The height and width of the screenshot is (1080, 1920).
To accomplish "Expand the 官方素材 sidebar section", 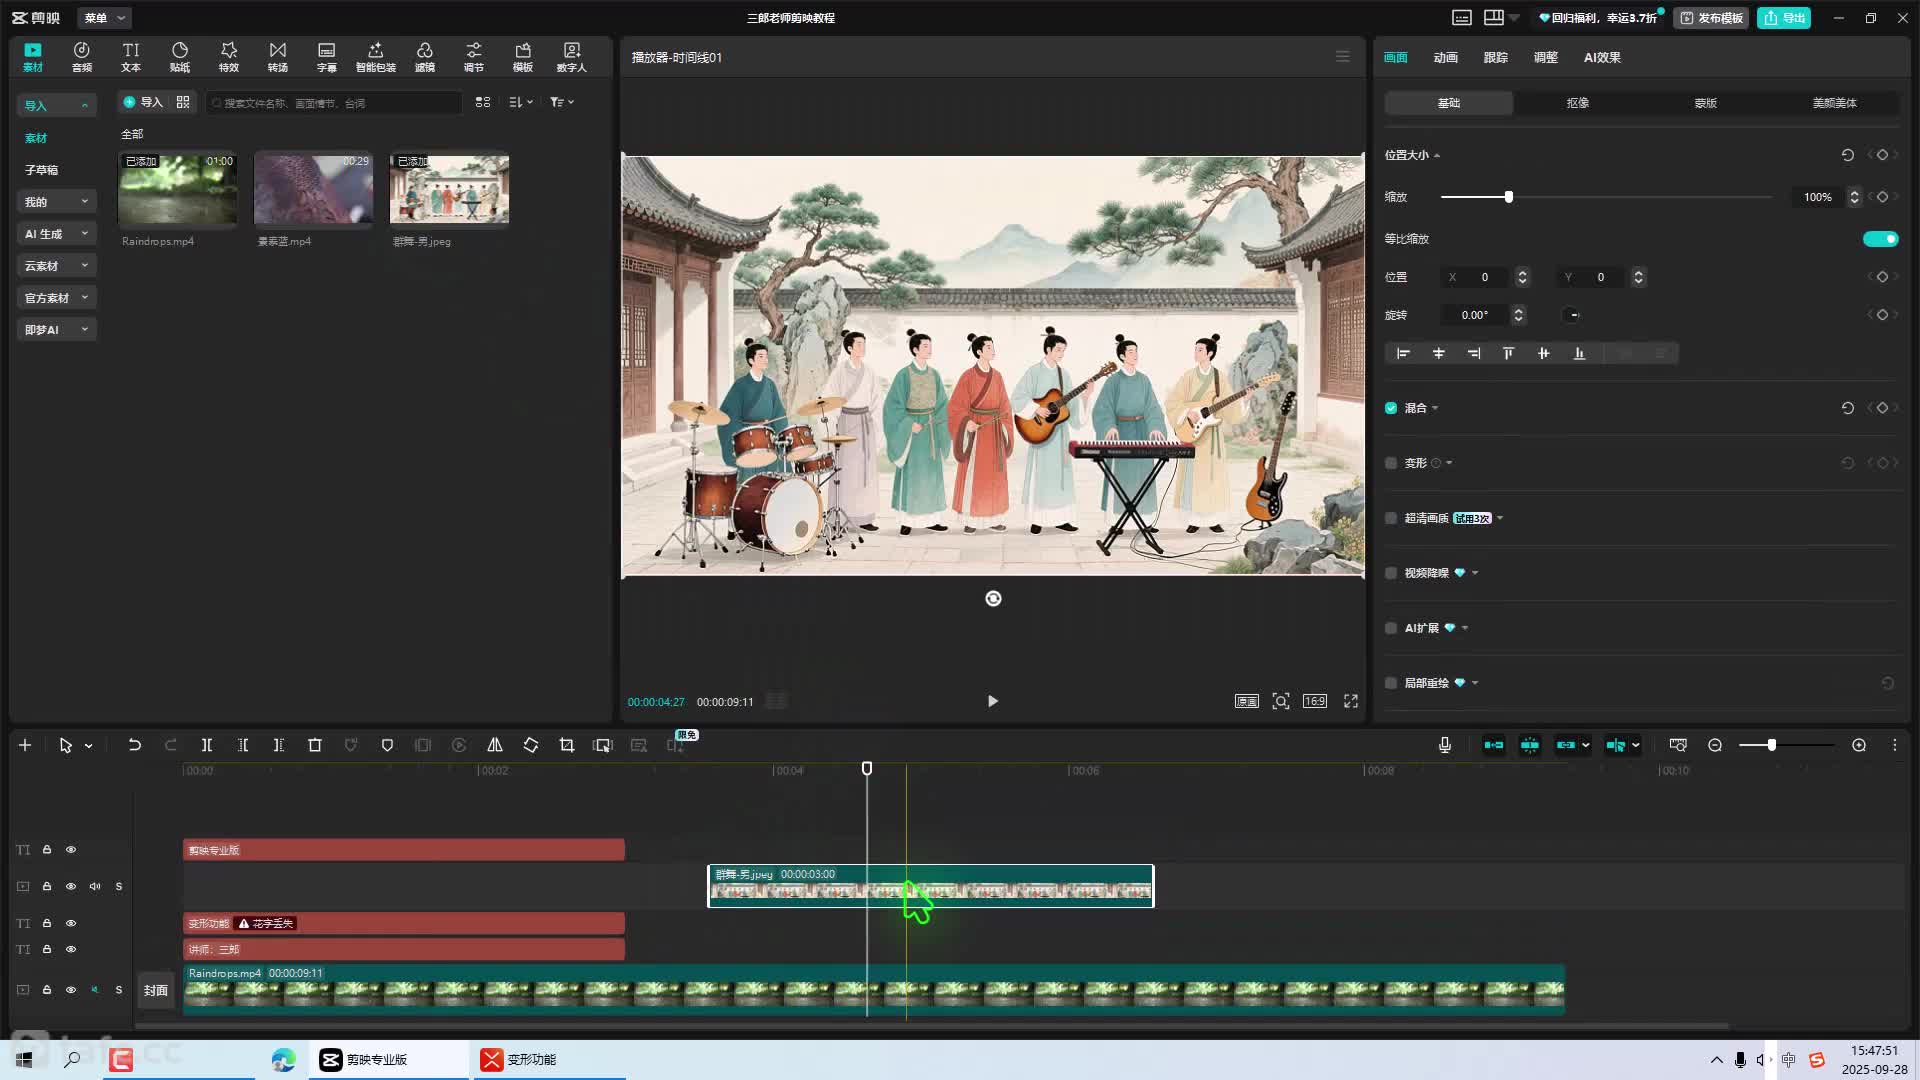I will [56, 298].
